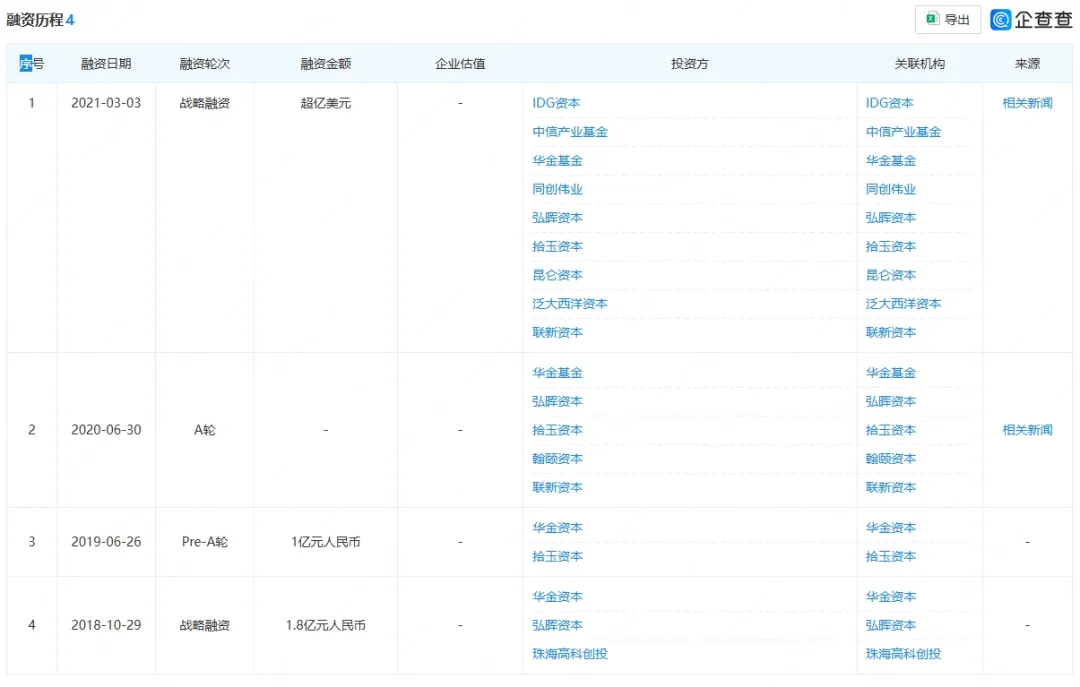Click 联新资本 investor in the A轮 row
This screenshot has width=1080, height=687.
pyautogui.click(x=557, y=488)
